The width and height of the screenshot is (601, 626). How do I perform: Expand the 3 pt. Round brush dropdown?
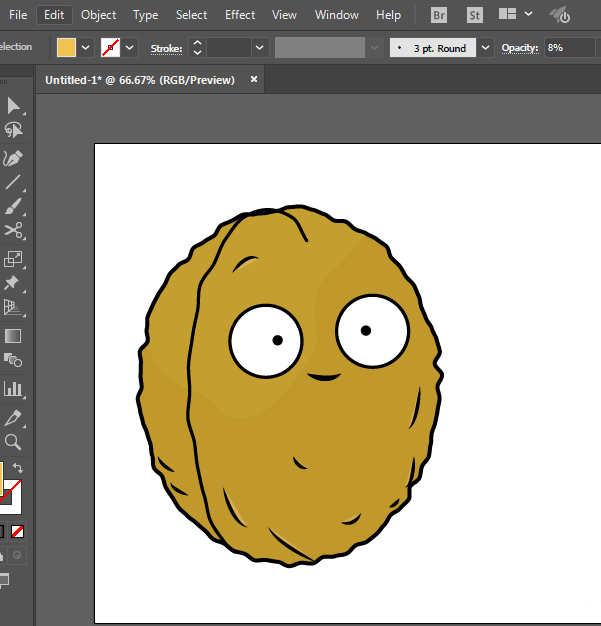(485, 48)
